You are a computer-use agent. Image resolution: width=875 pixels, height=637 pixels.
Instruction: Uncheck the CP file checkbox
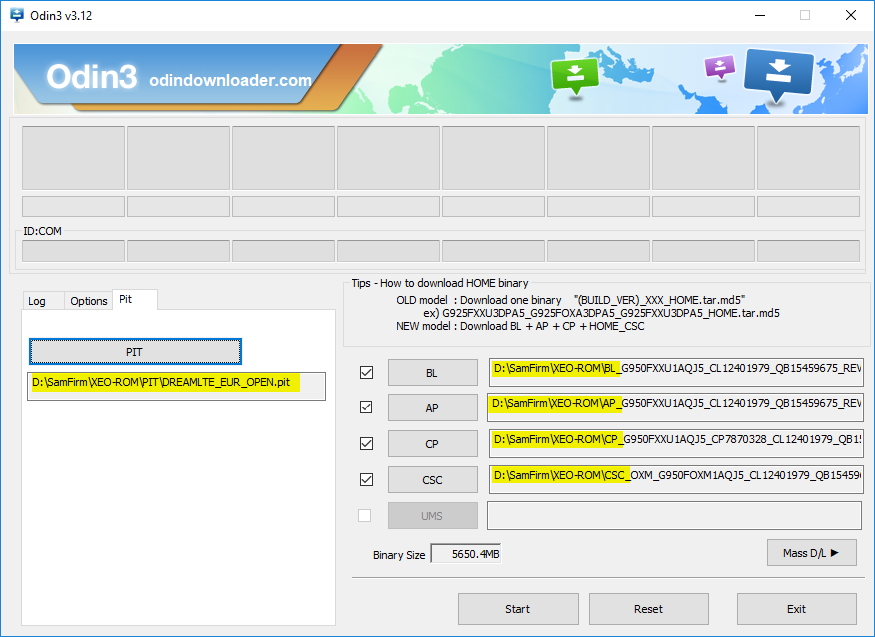366,443
